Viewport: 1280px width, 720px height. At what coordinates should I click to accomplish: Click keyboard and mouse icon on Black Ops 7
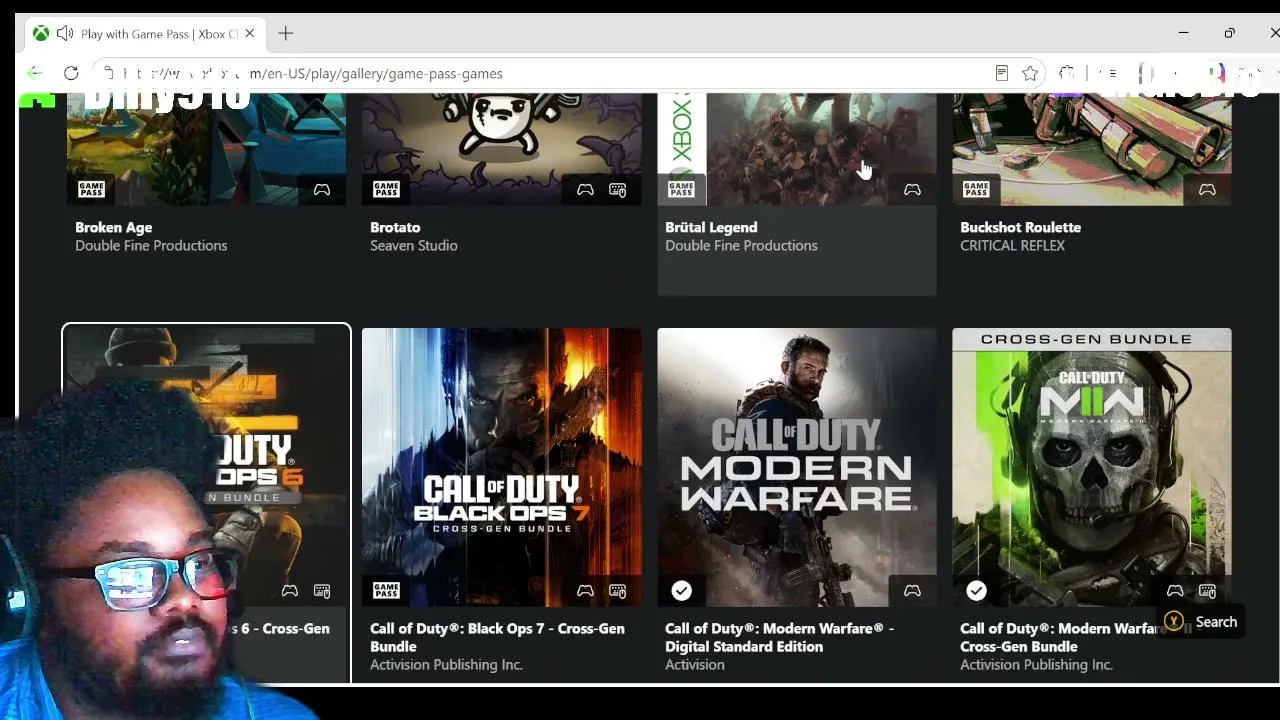click(618, 591)
